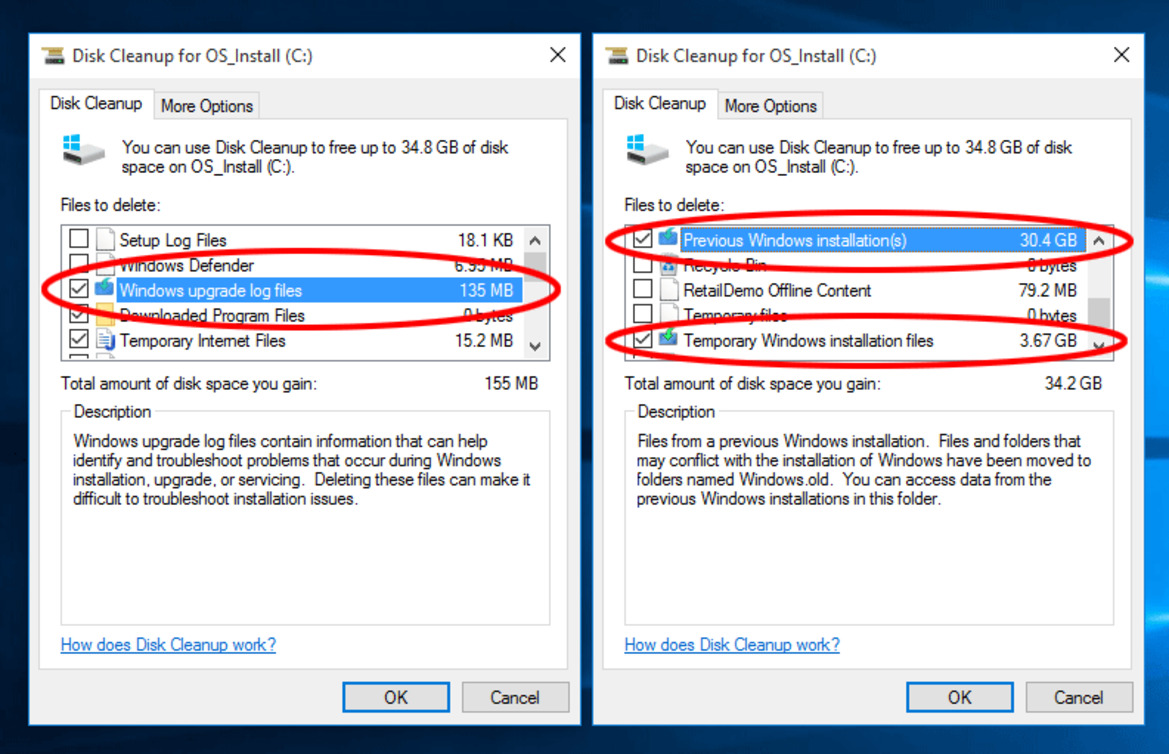Select RetailDemo Offline Content row text
Viewport: 1169px width, 754px height.
point(778,290)
